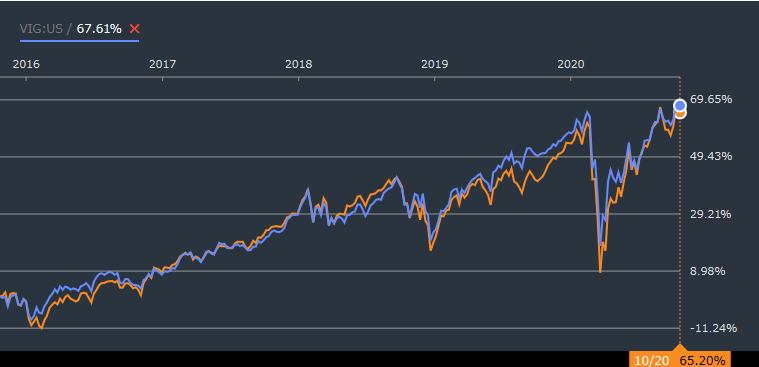Jump to 2019 on the time axis
This screenshot has width=759, height=367.
point(435,64)
